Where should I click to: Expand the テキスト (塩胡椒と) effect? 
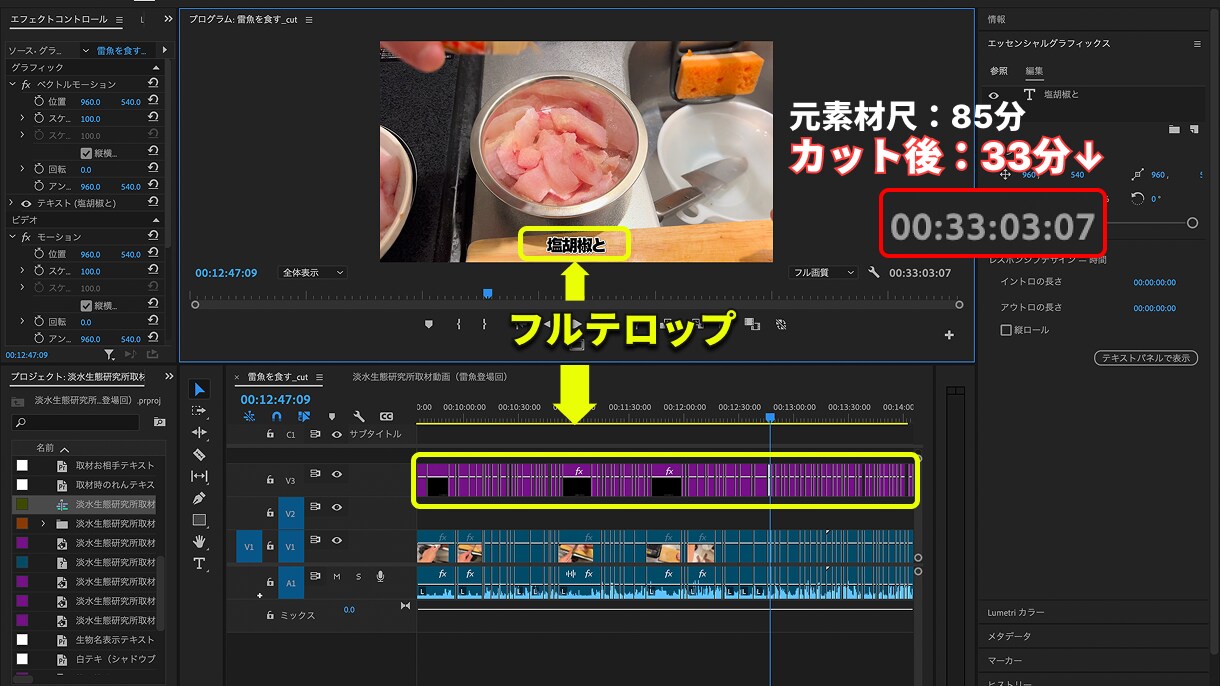click(x=12, y=203)
